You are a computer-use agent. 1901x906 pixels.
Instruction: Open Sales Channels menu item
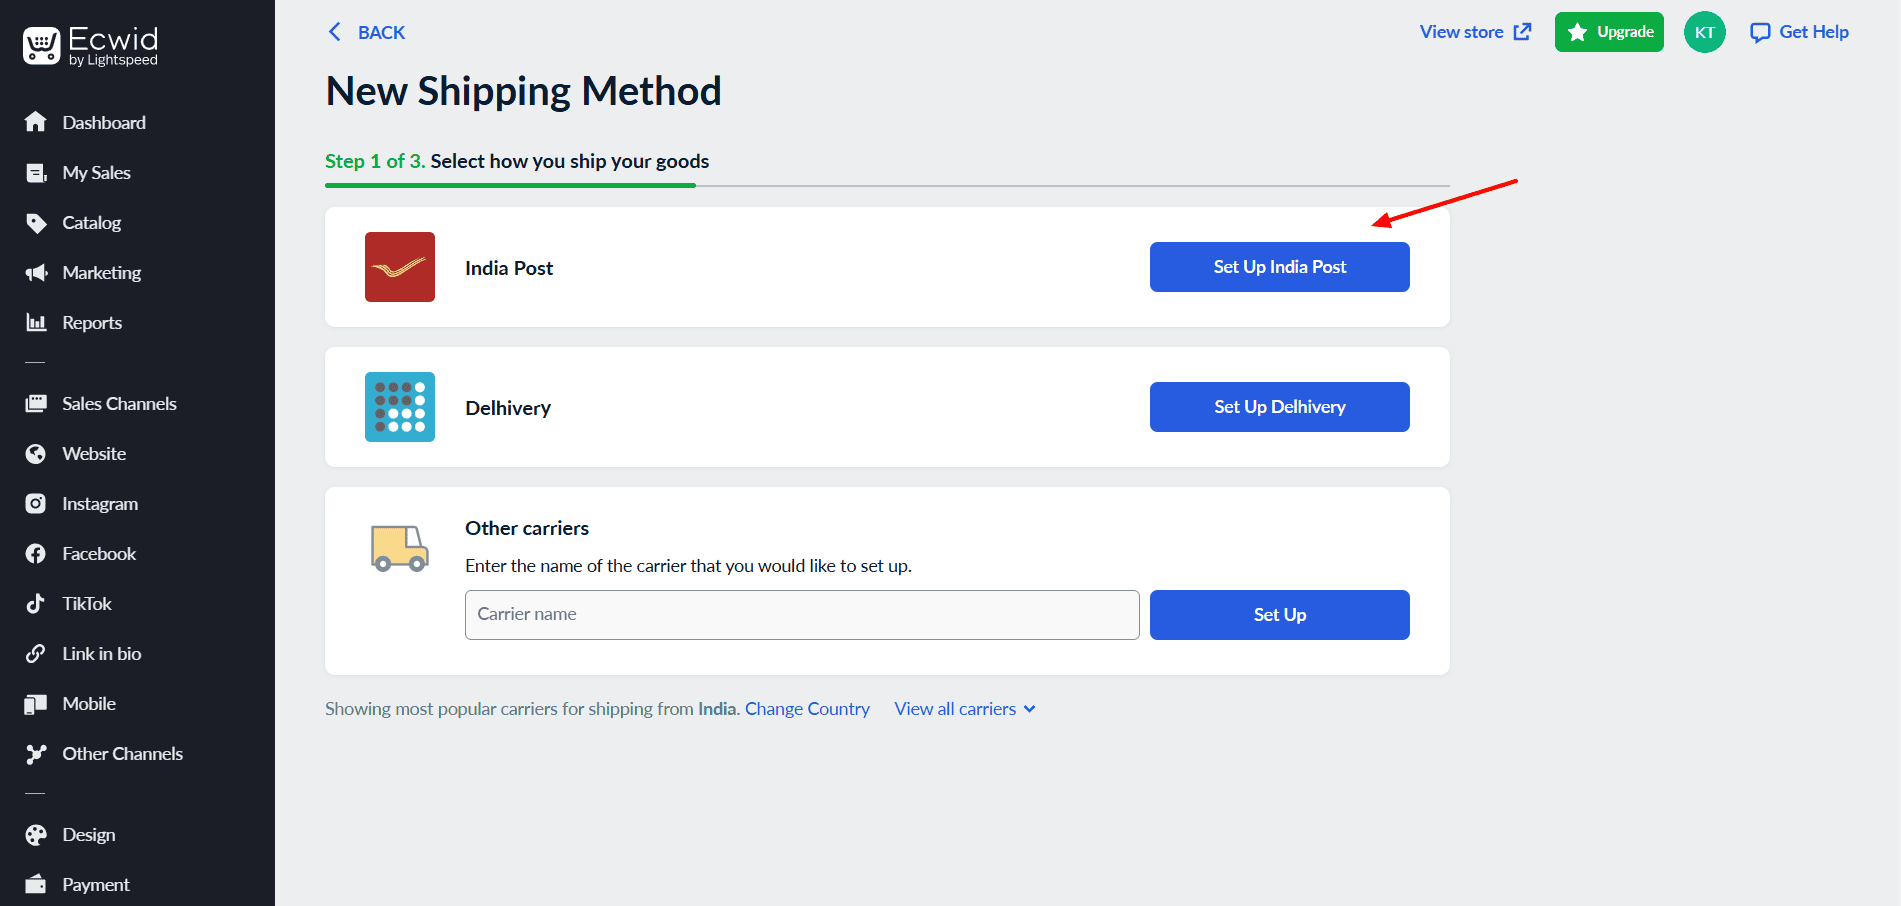click(119, 404)
